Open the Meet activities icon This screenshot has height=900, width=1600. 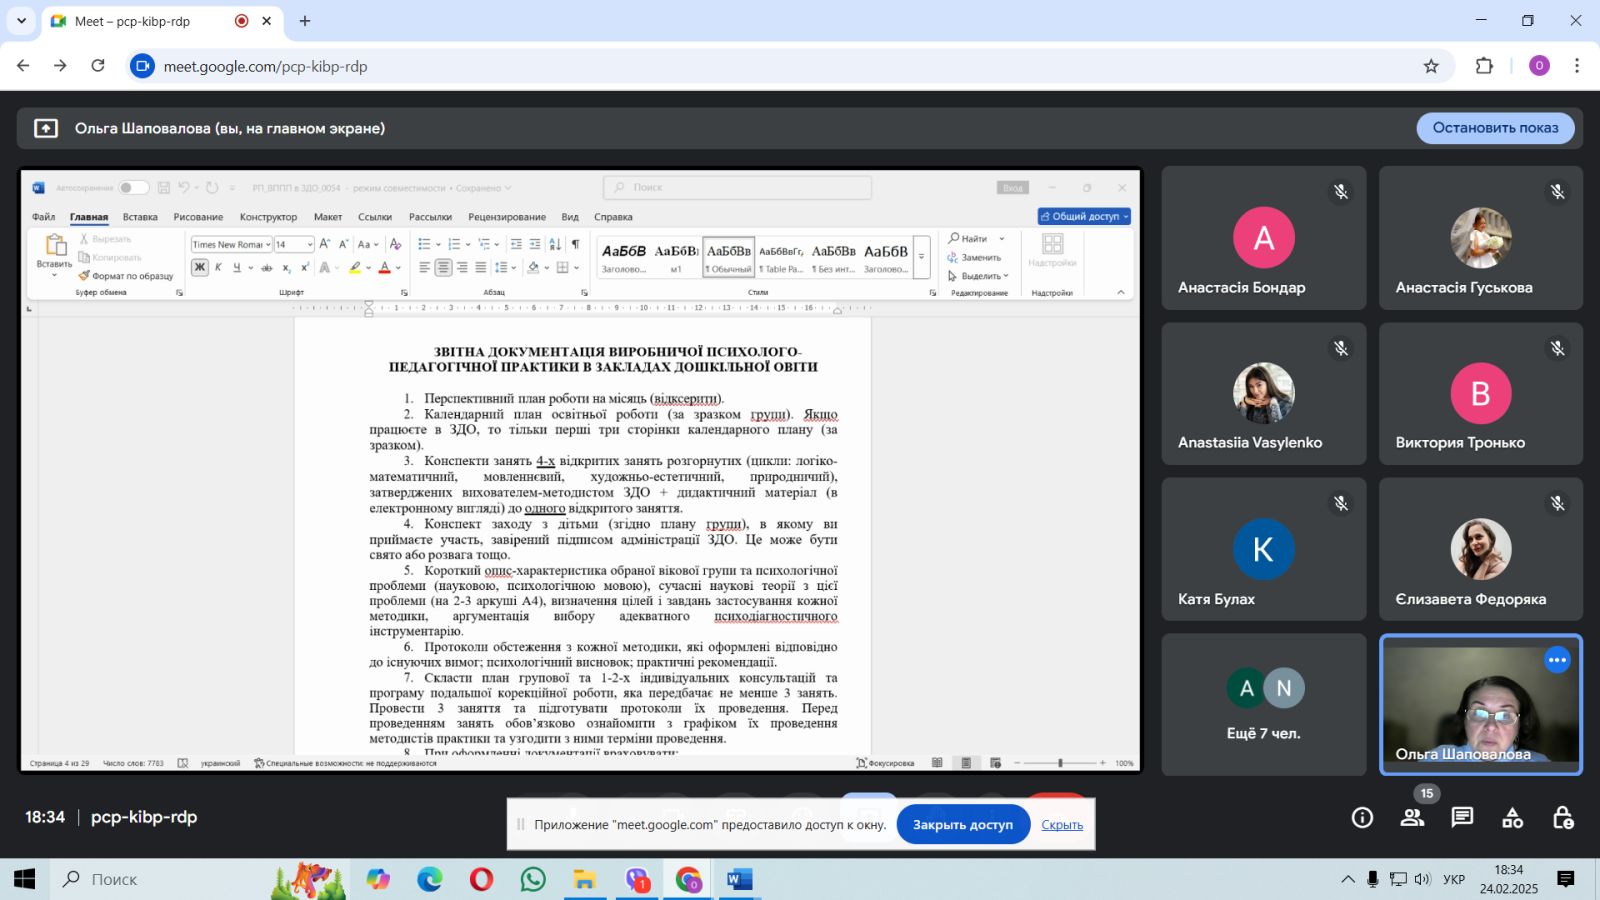point(1512,818)
